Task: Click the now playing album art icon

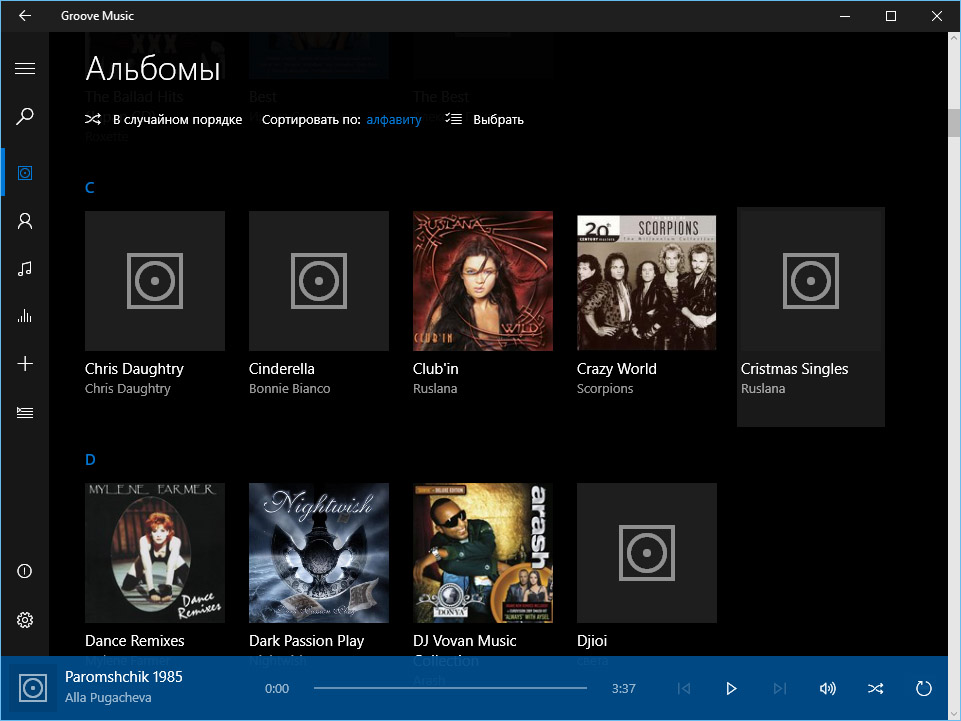Action: tap(32, 689)
